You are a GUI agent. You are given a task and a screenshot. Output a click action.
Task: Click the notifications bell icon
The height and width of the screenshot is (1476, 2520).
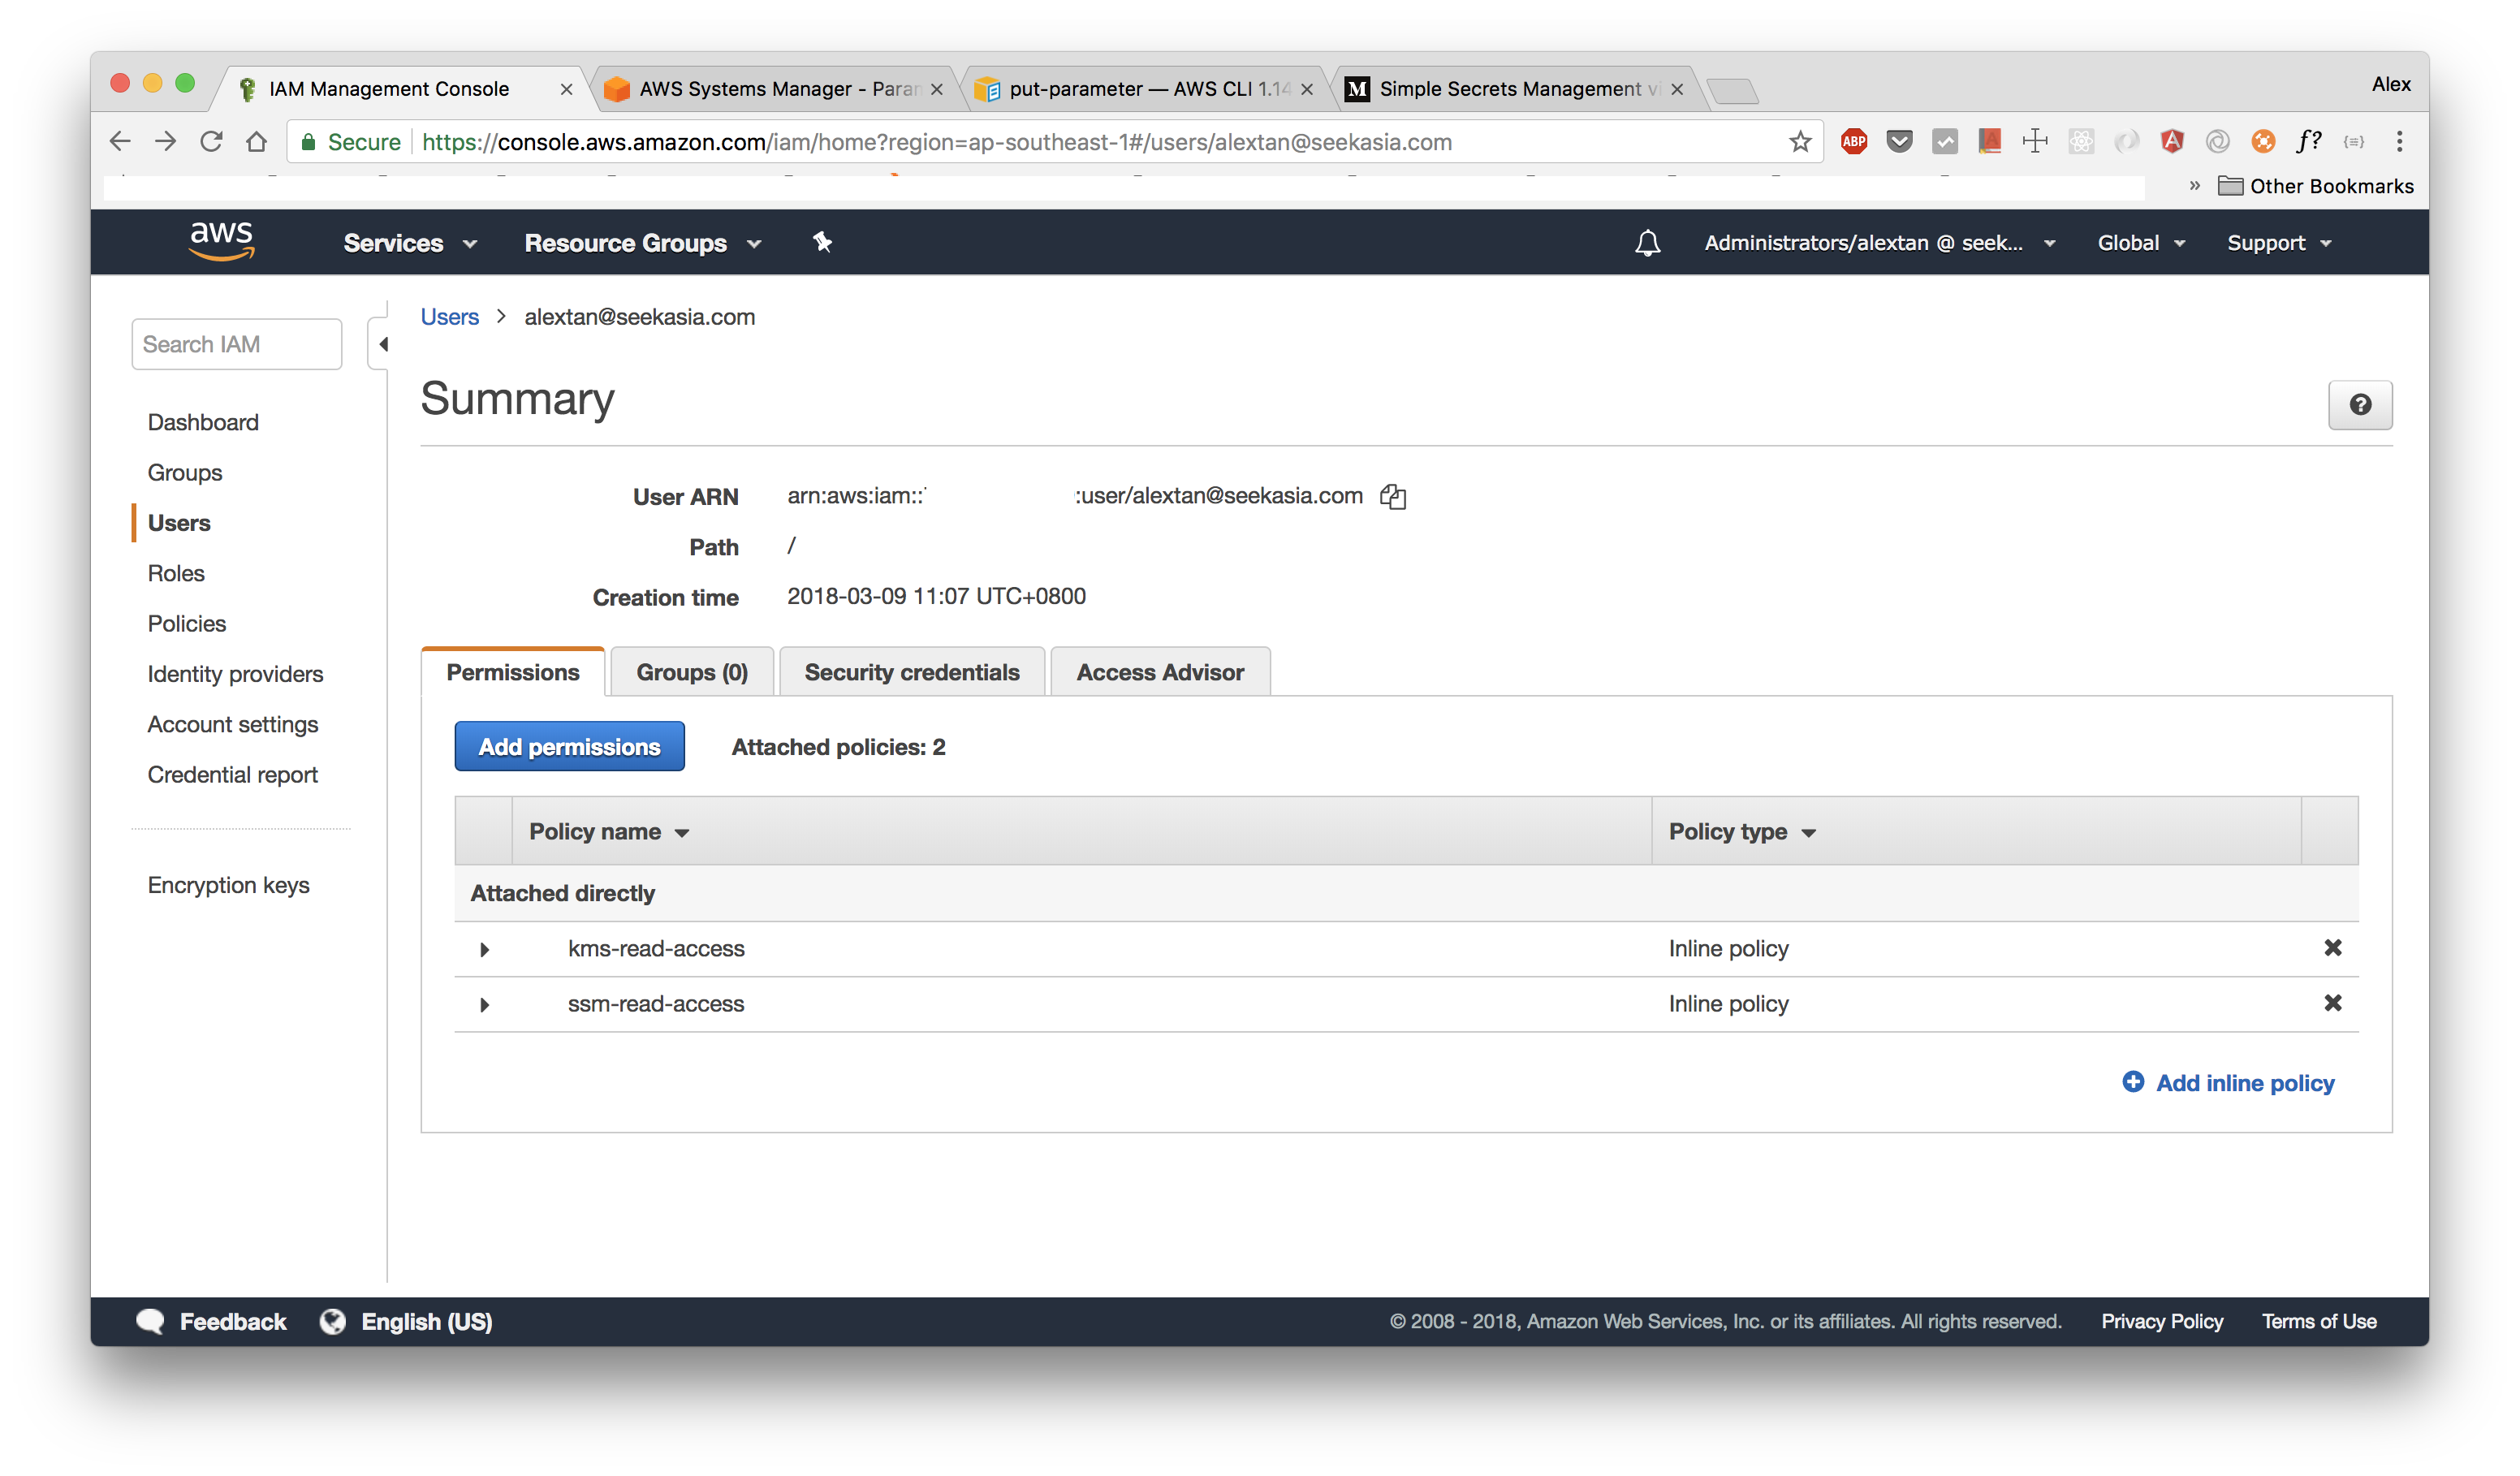click(x=1647, y=243)
